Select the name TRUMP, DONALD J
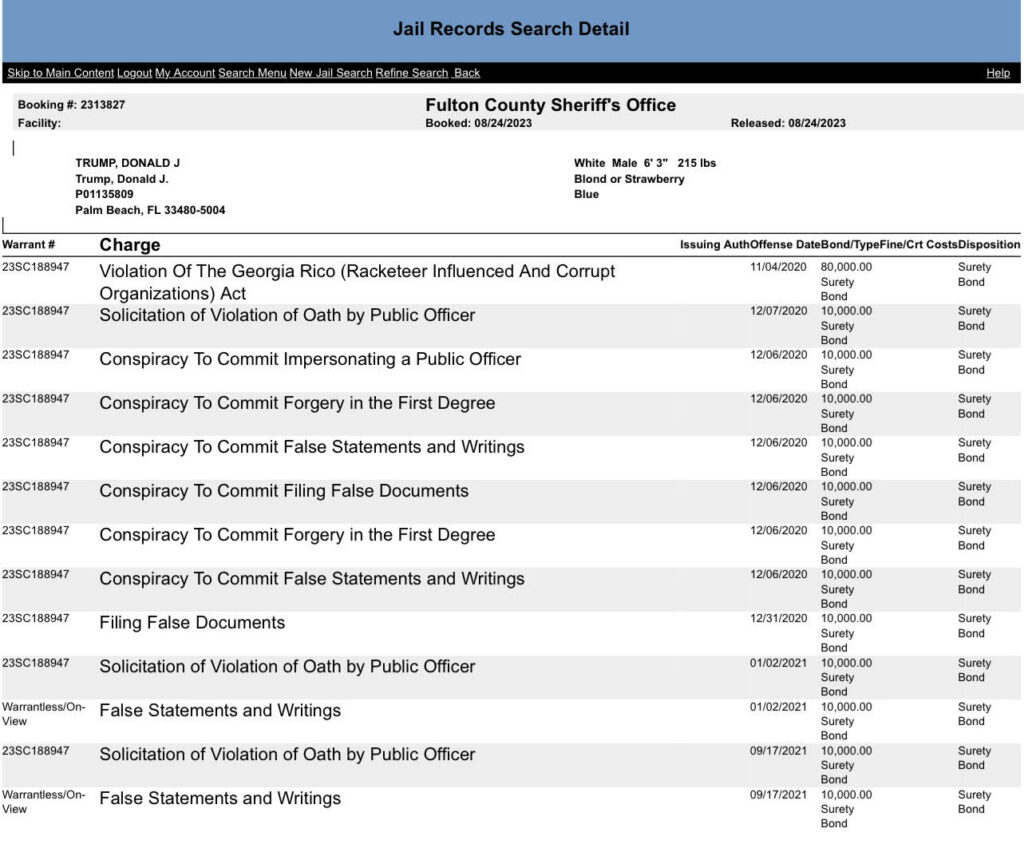 pyautogui.click(x=127, y=163)
